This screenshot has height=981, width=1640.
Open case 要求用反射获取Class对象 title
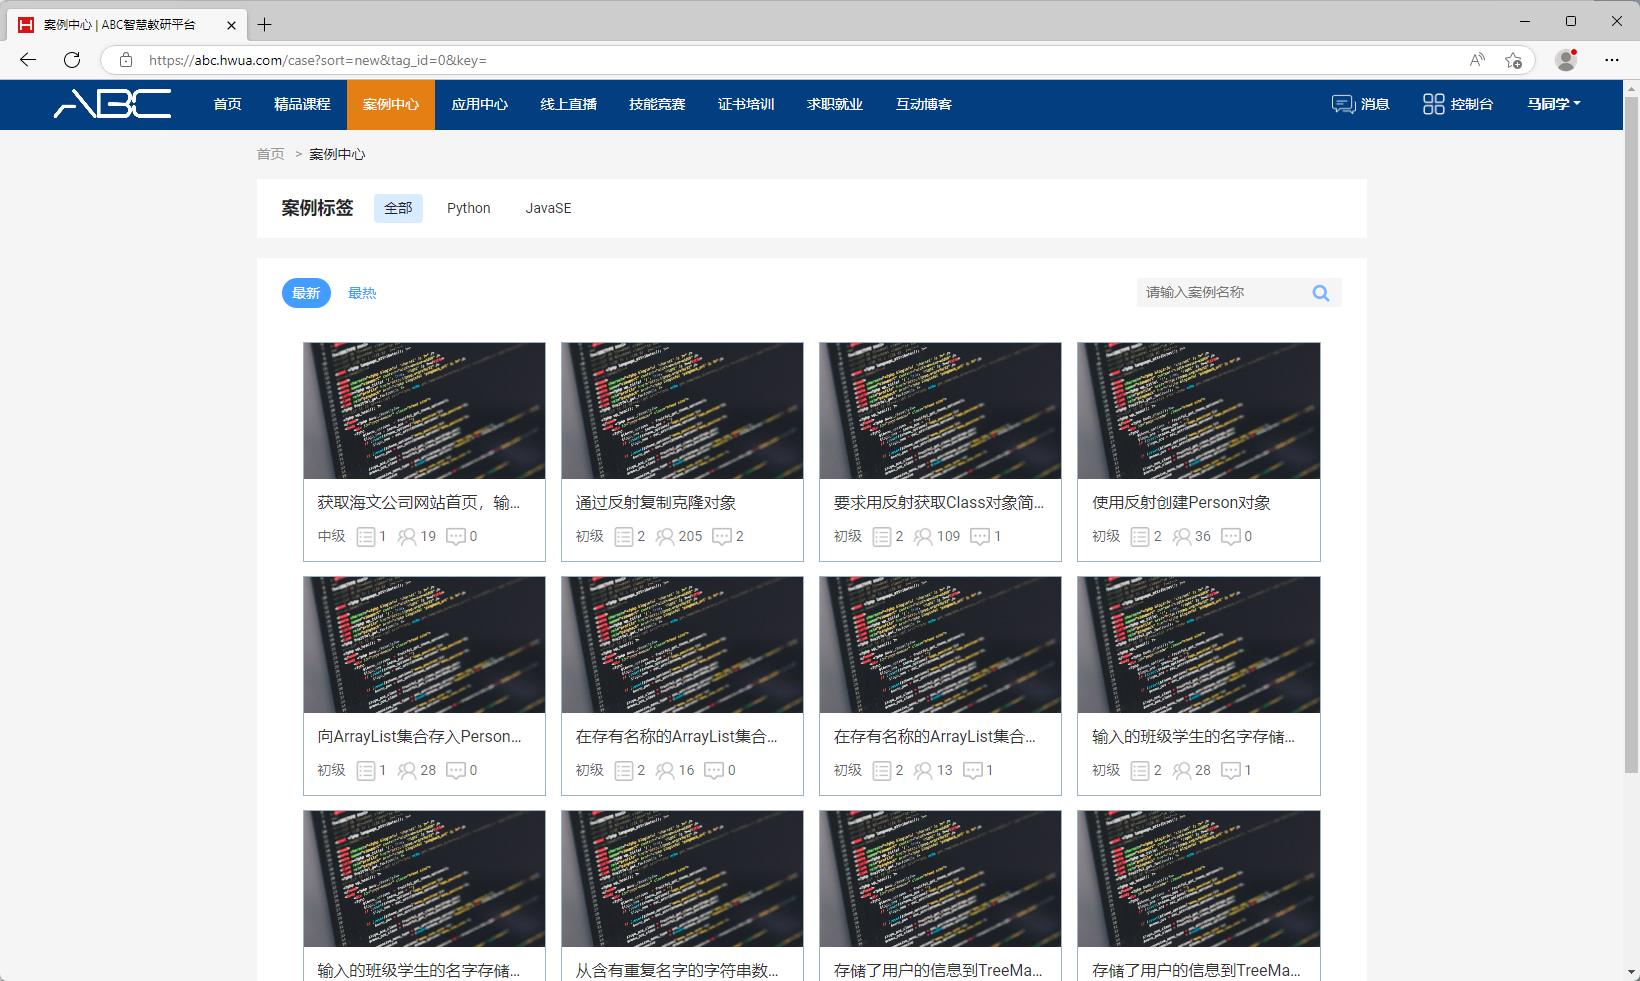[x=939, y=502]
